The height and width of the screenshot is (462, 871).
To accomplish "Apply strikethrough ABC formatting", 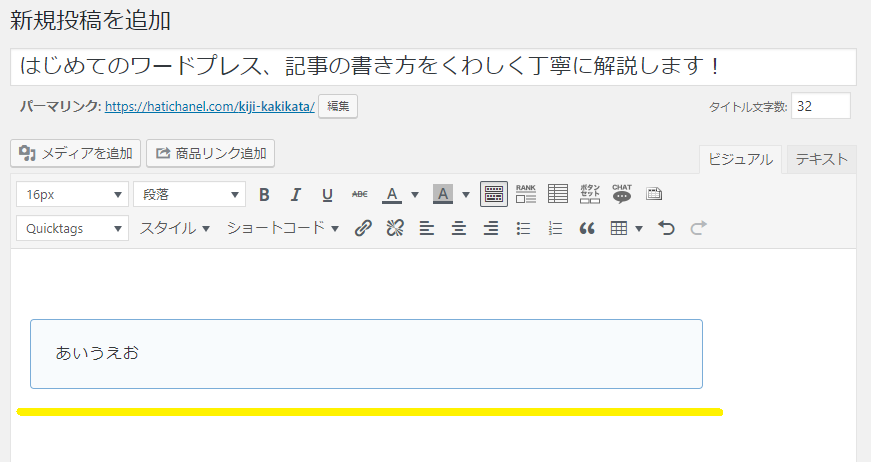I will [359, 194].
